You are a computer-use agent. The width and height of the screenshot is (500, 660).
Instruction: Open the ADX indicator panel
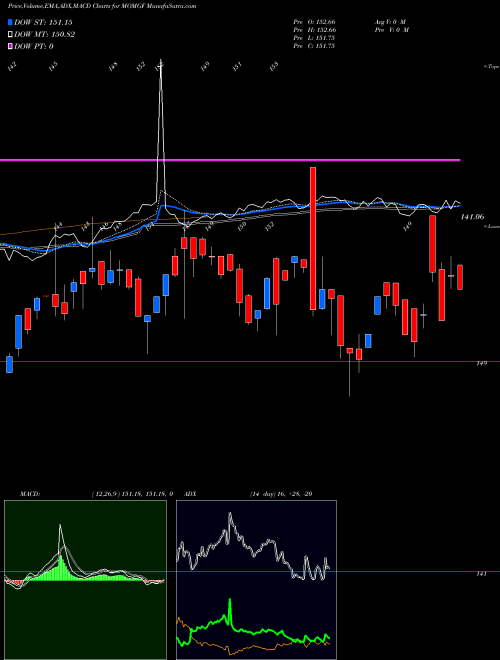(x=256, y=580)
